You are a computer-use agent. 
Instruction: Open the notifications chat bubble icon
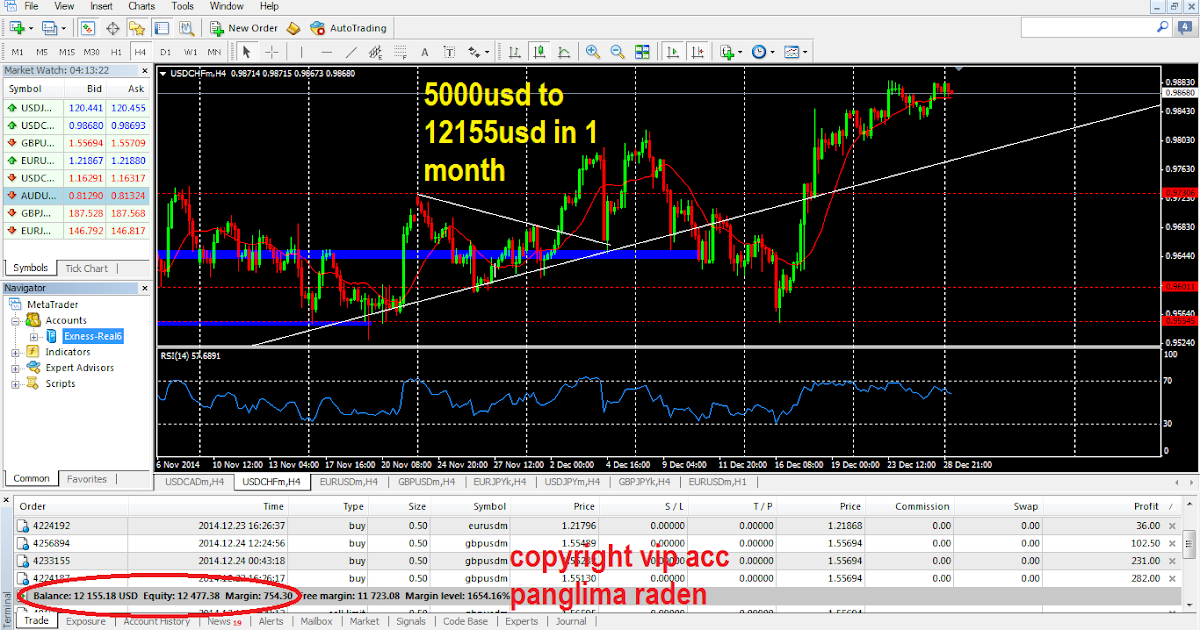[1186, 28]
